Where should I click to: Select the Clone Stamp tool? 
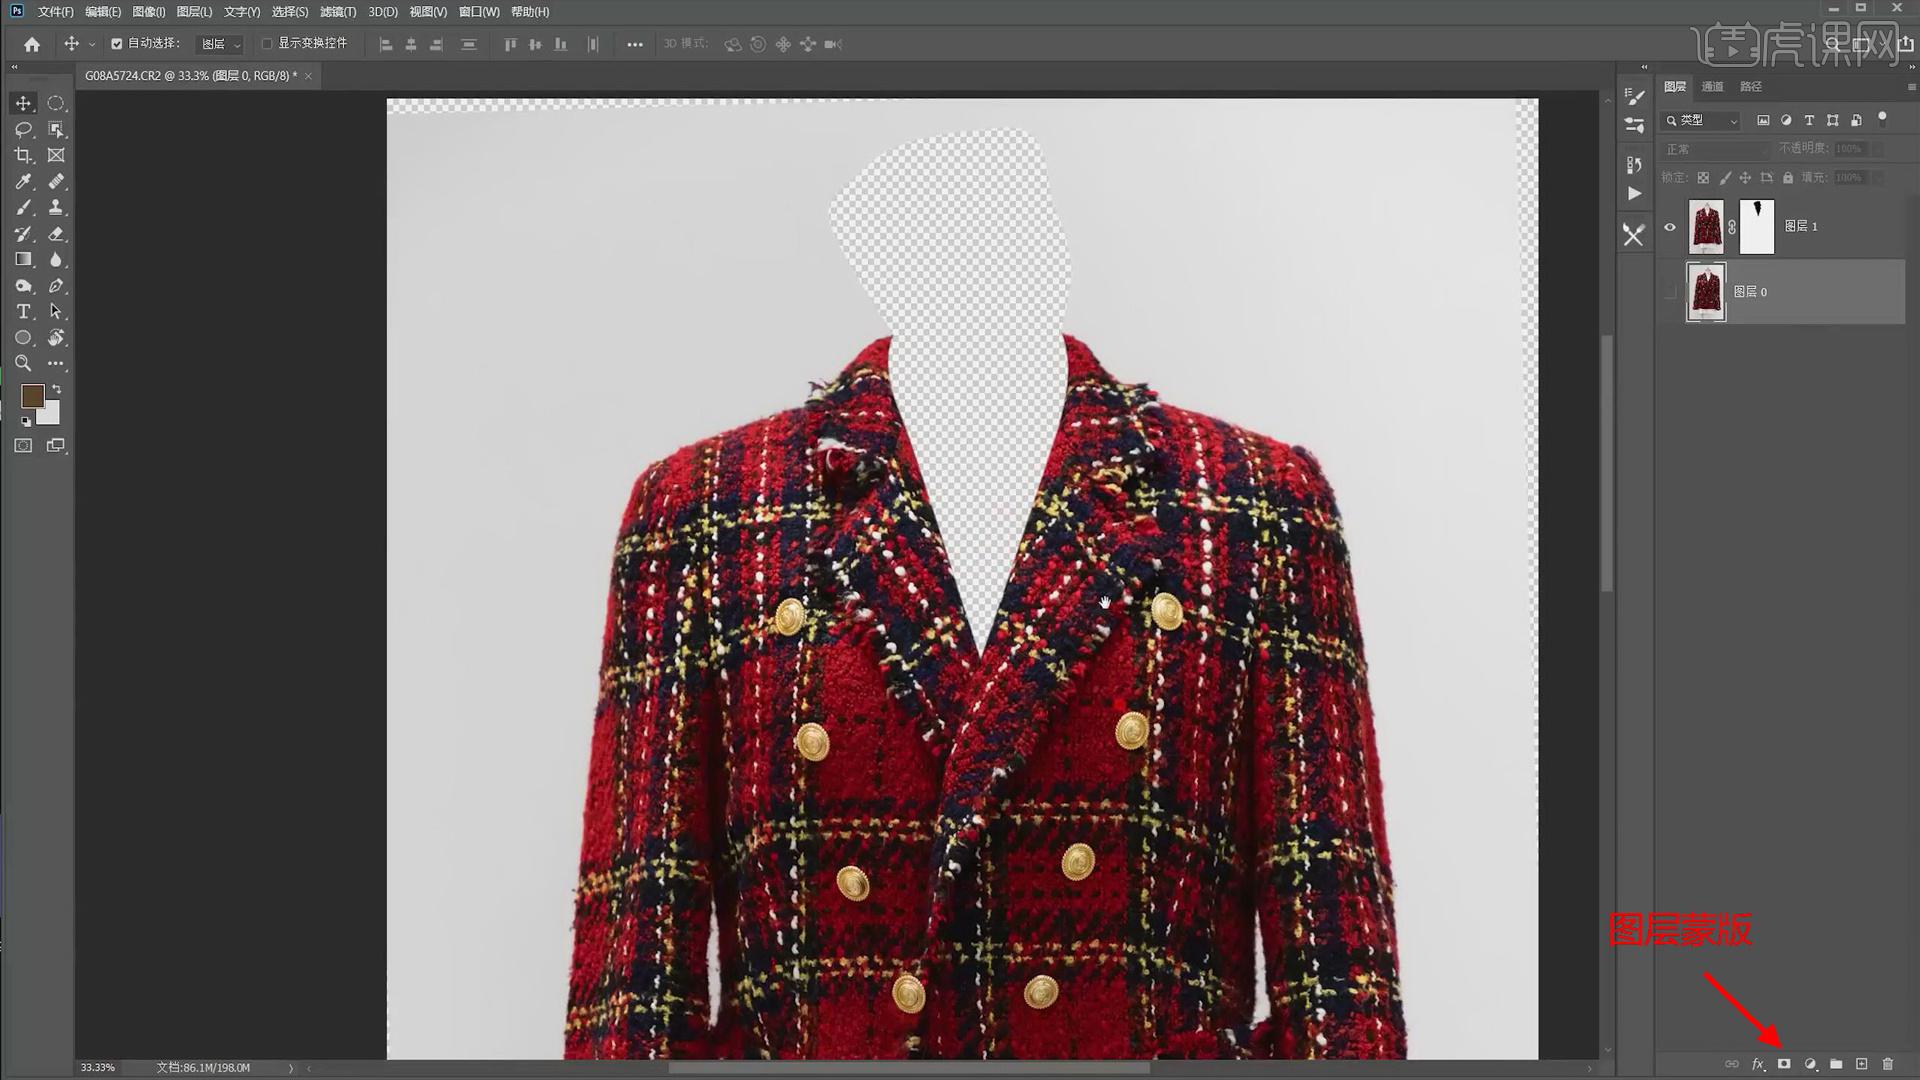click(56, 207)
